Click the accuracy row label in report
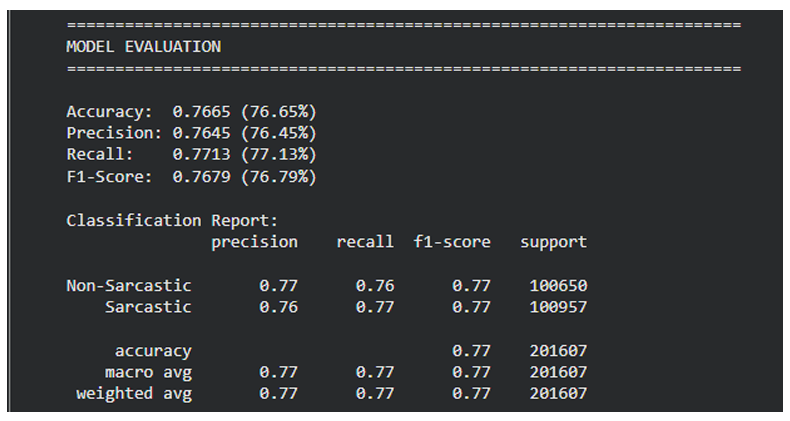This screenshot has width=790, height=421. [x=152, y=351]
